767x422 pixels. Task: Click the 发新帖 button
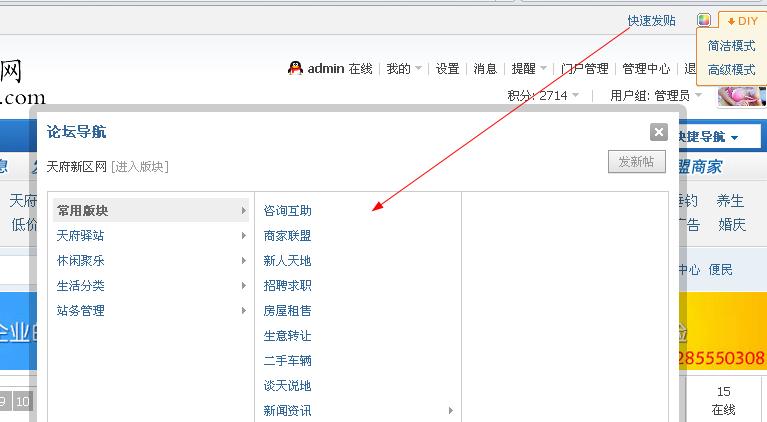636,161
